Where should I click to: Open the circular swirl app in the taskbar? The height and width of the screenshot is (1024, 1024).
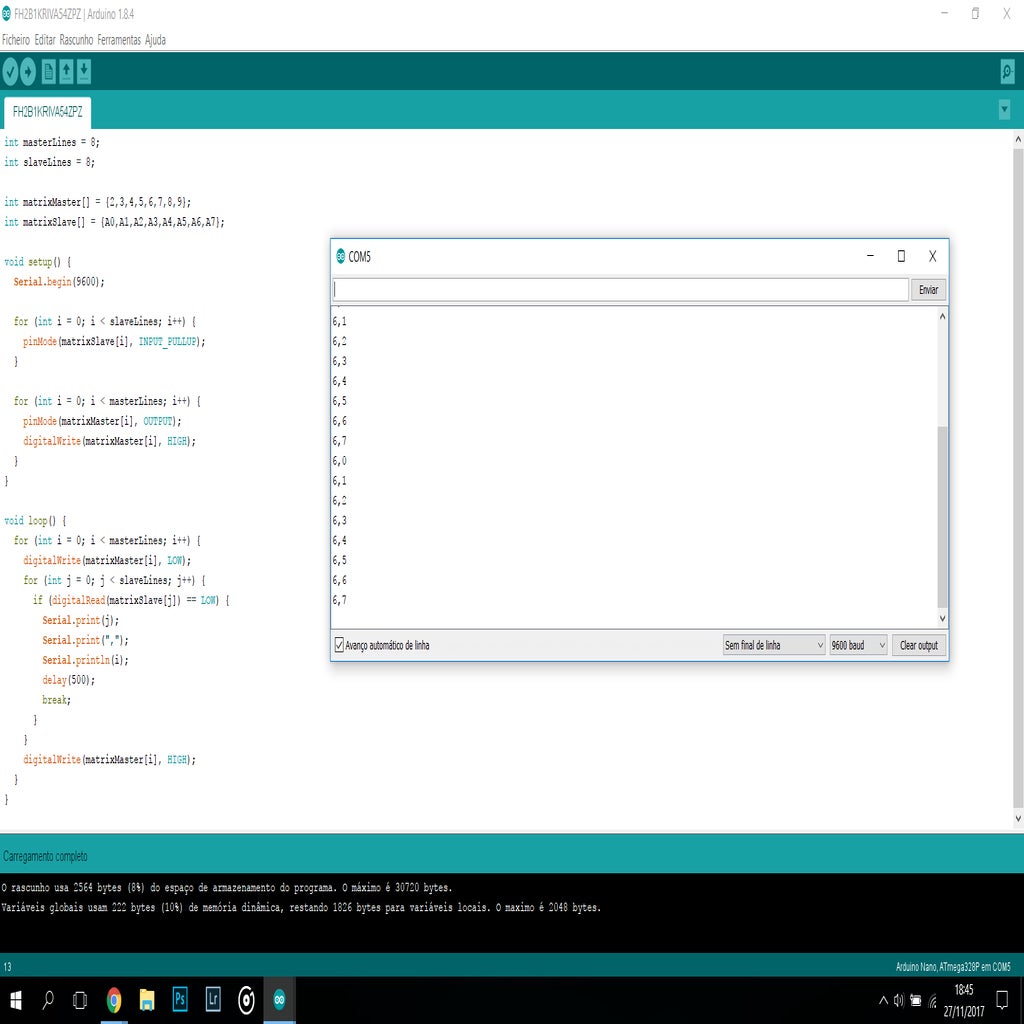[246, 1000]
